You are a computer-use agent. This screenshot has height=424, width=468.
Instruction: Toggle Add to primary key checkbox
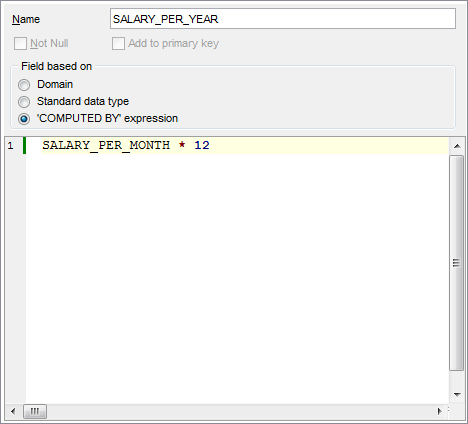click(118, 44)
